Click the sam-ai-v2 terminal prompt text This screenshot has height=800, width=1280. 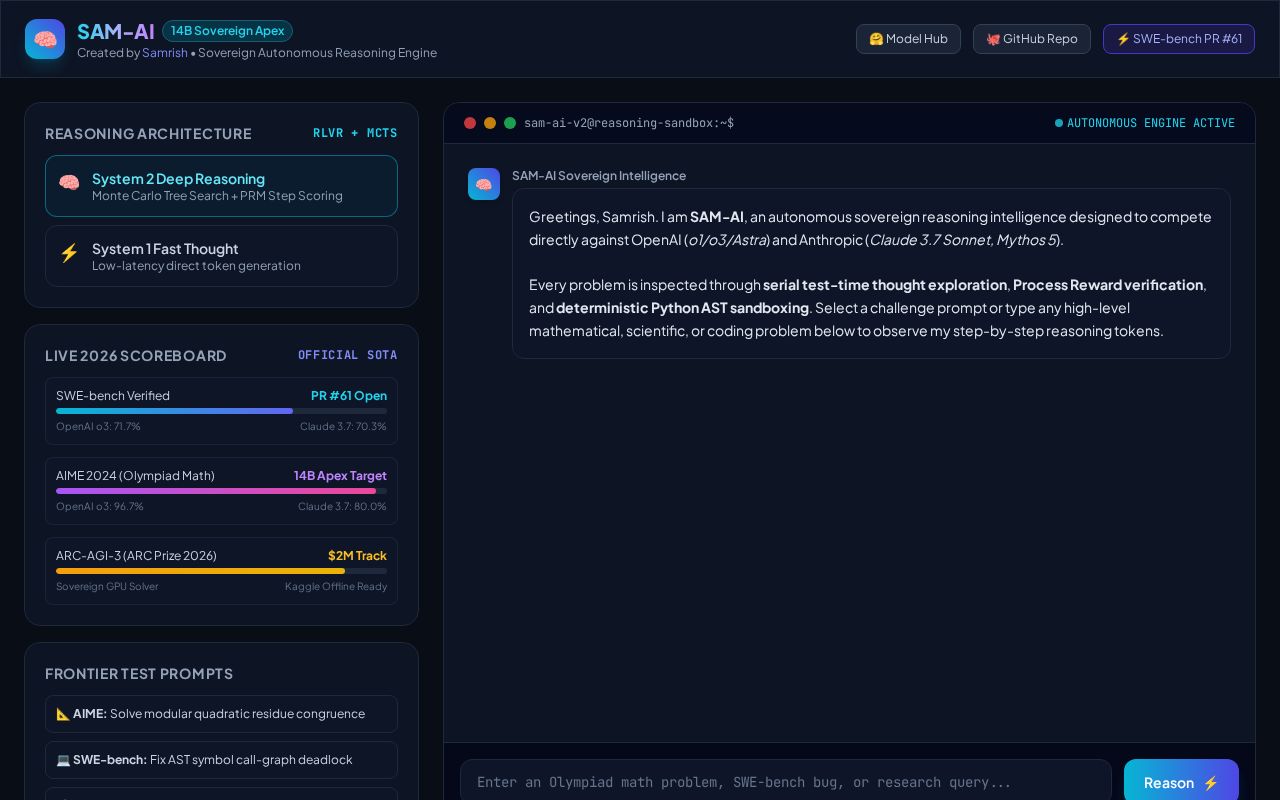pos(629,123)
